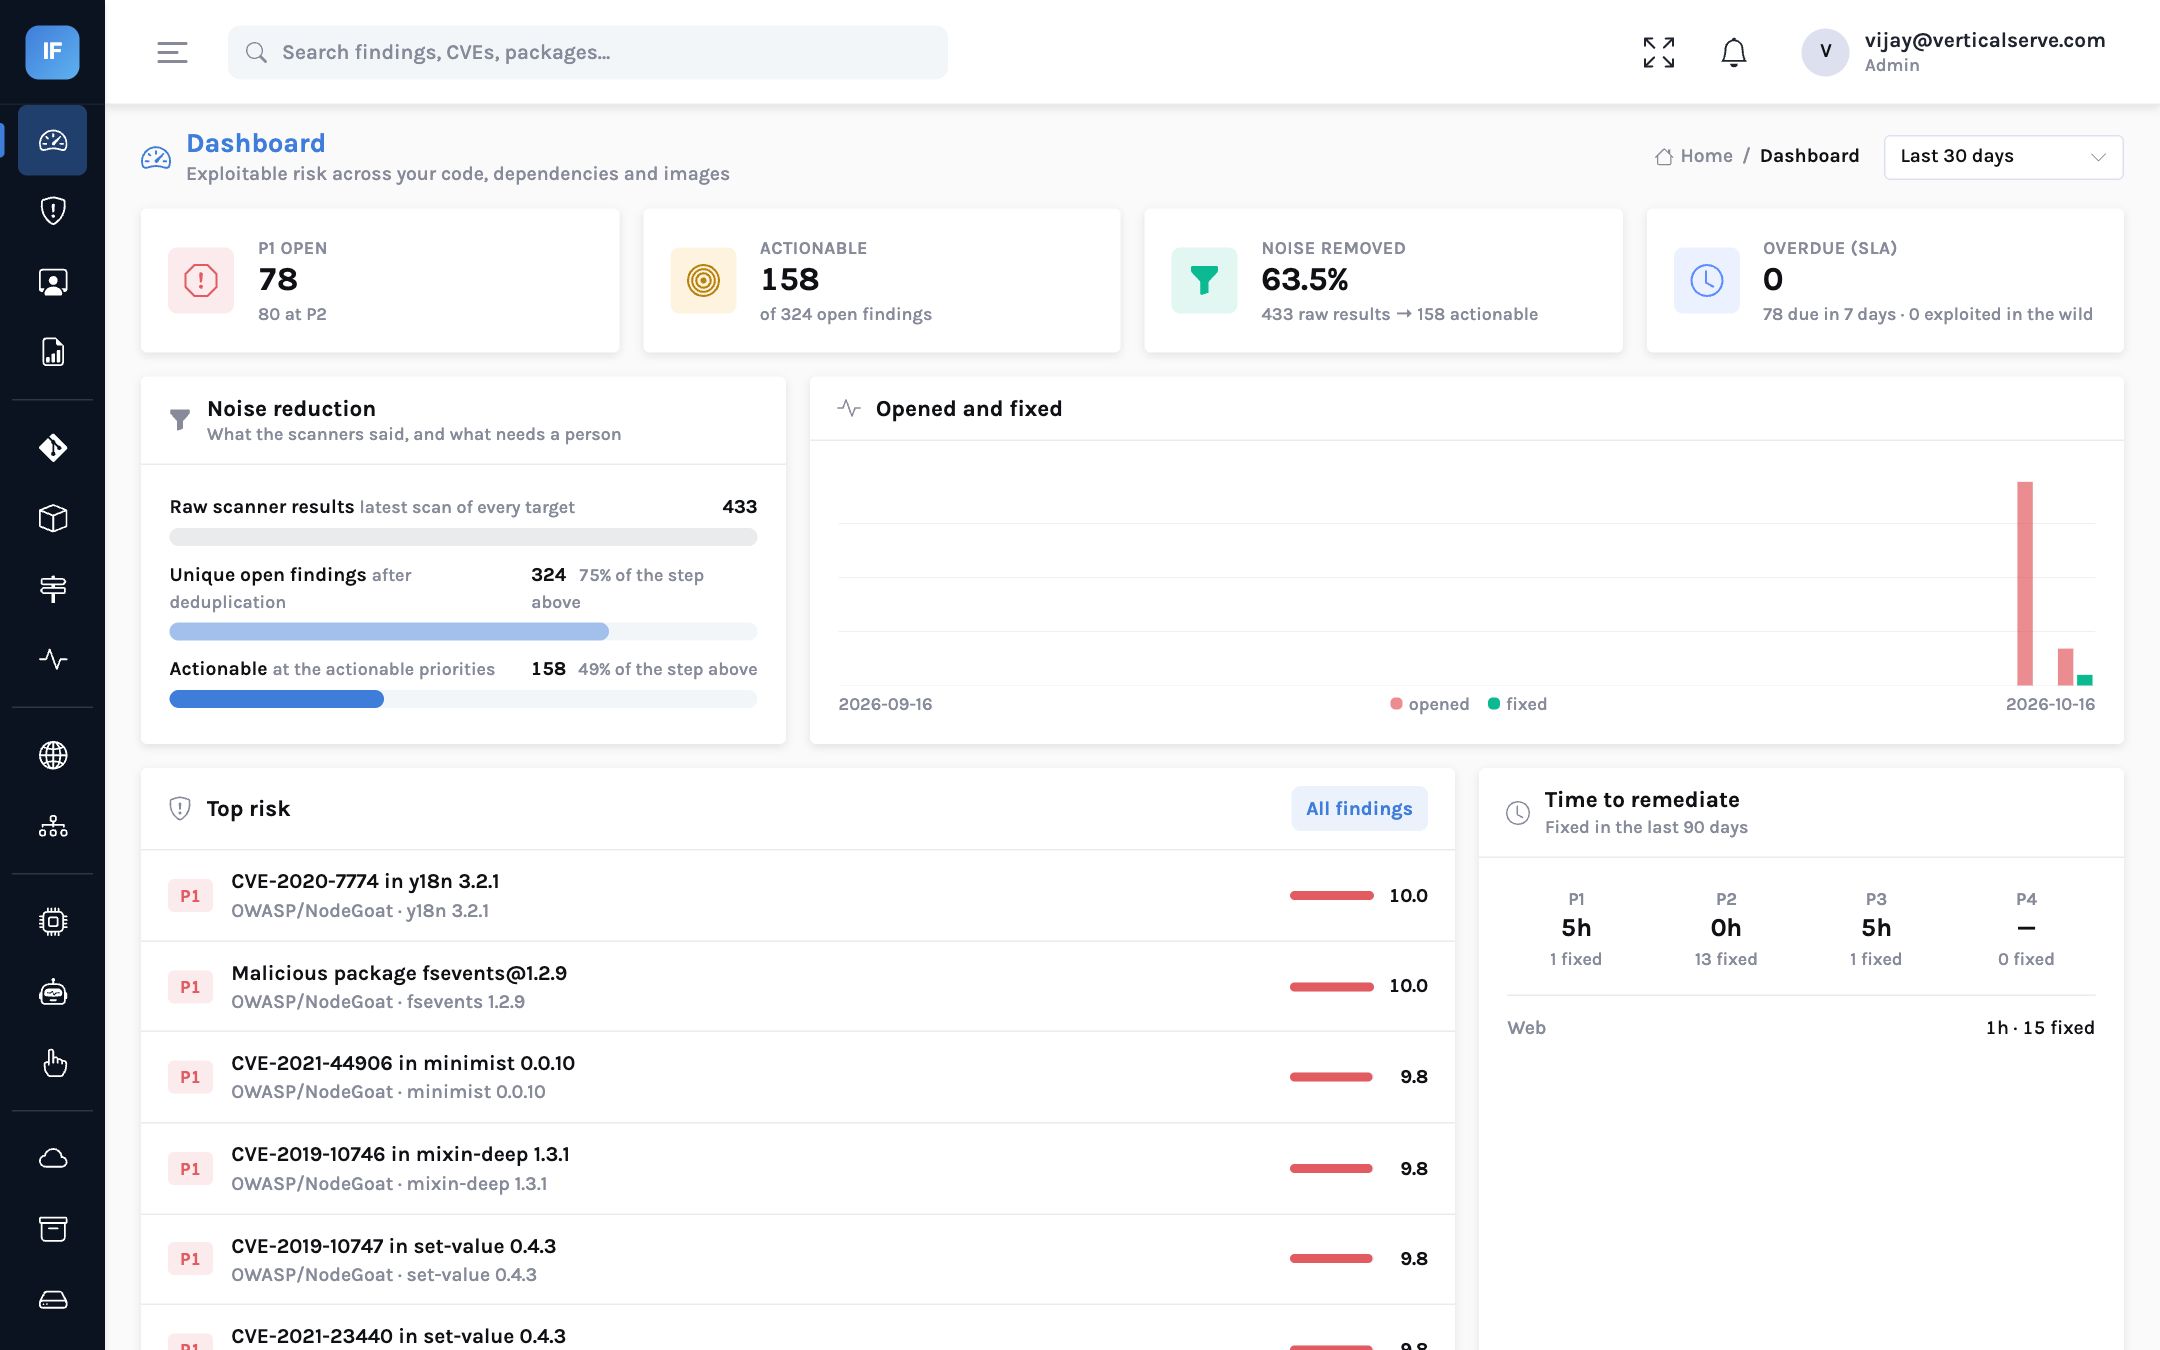
Task: Open the CPU chip sidebar icon
Action: pyautogui.click(x=53, y=921)
